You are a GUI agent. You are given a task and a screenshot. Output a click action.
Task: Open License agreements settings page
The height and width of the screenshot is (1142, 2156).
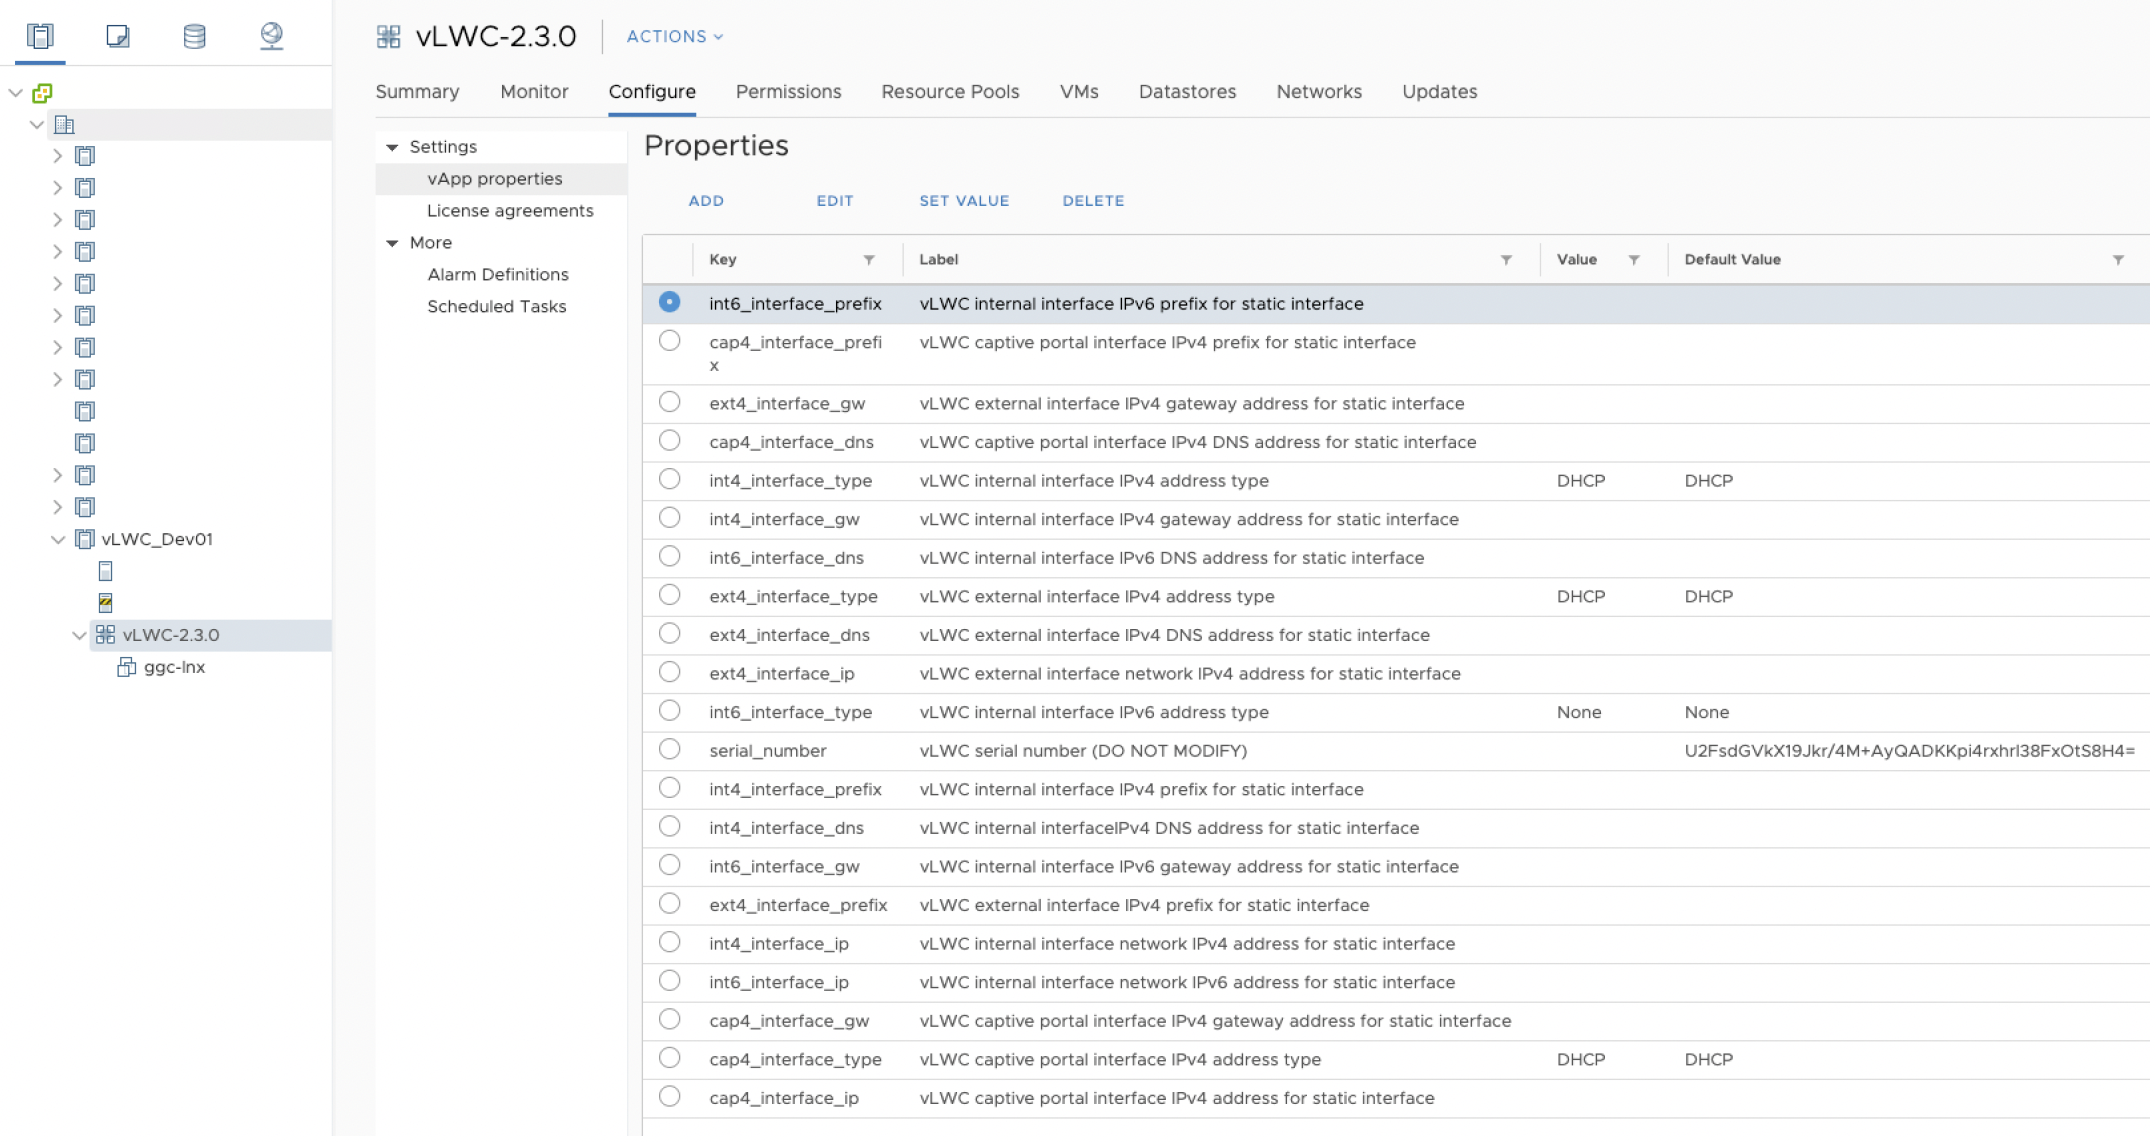click(x=511, y=211)
